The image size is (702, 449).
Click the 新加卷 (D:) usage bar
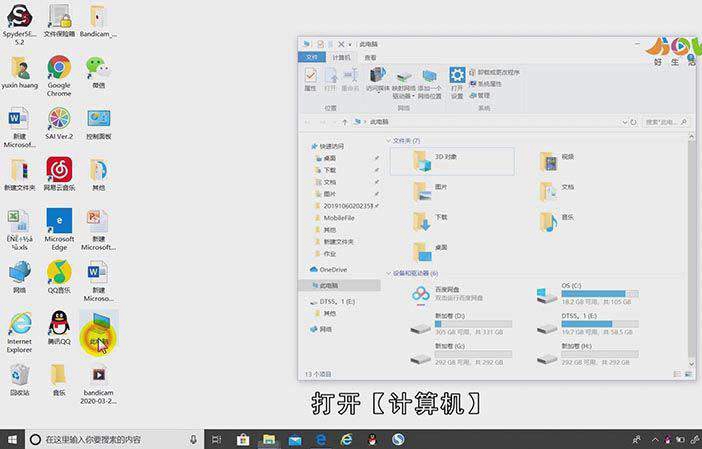(x=473, y=324)
